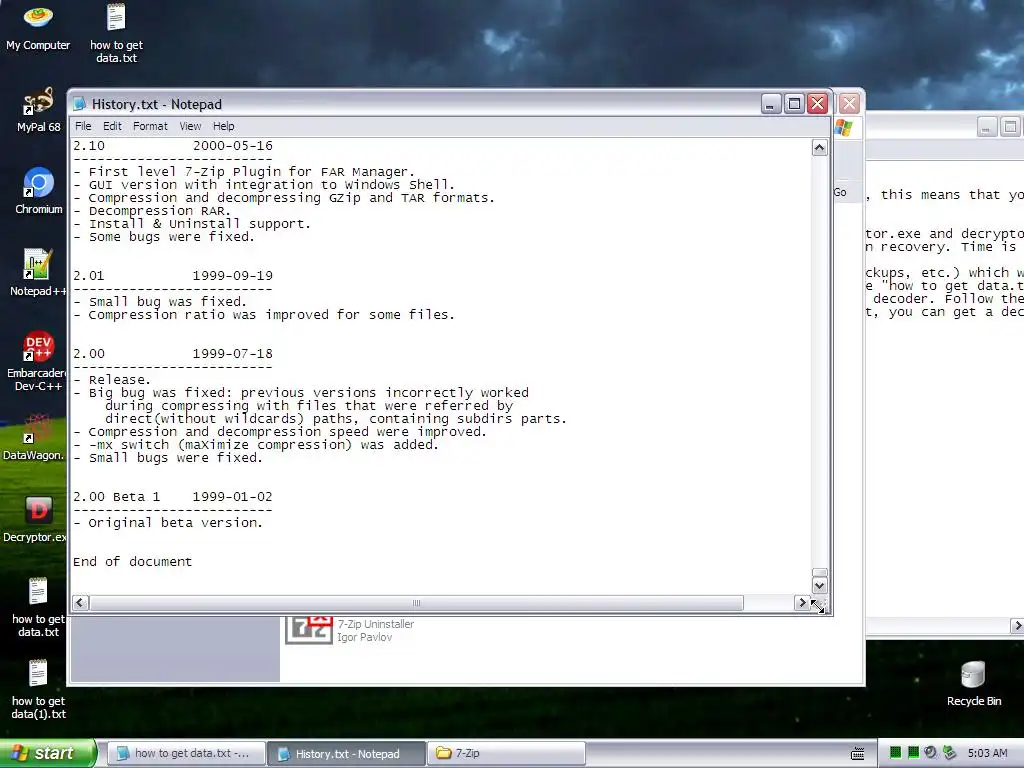The width and height of the screenshot is (1024, 768).
Task: Open the Format menu in Notepad
Action: click(150, 126)
